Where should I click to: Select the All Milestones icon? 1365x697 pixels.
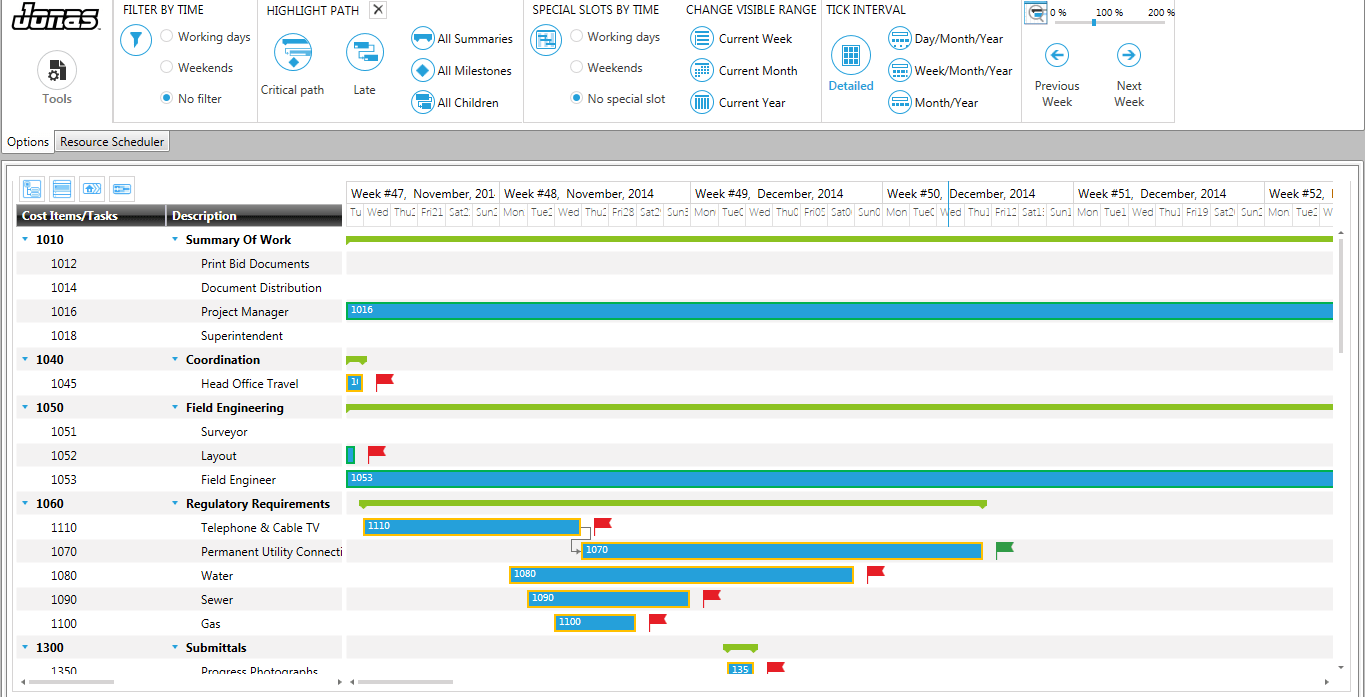pyautogui.click(x=425, y=70)
